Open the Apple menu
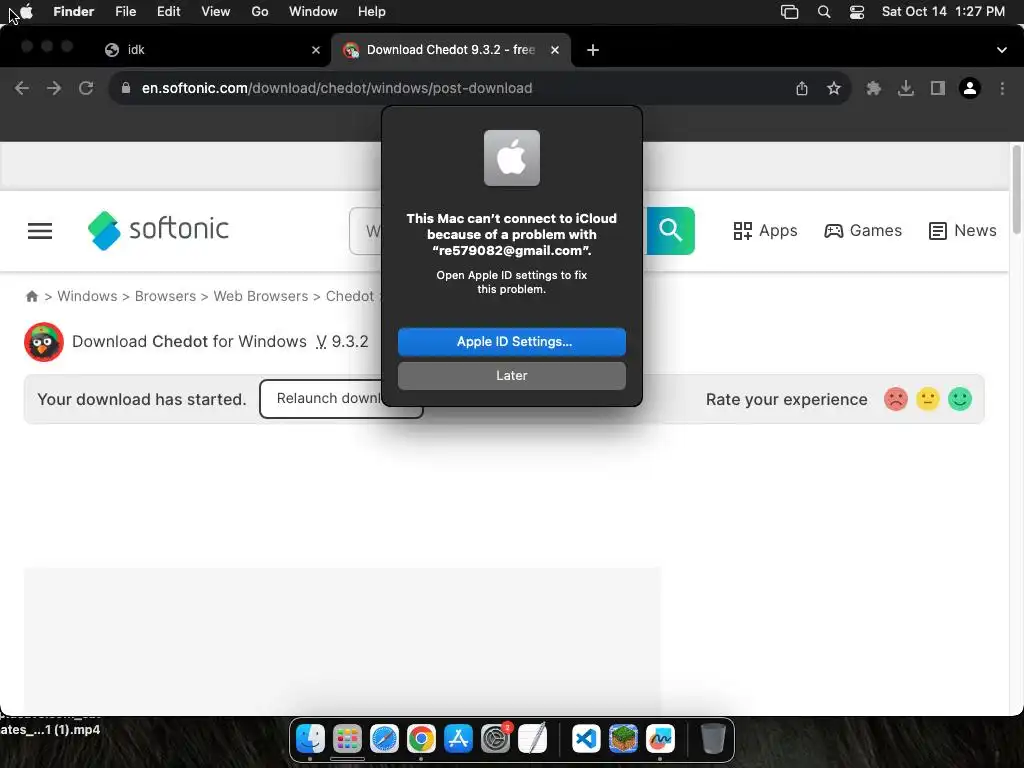 (26, 12)
